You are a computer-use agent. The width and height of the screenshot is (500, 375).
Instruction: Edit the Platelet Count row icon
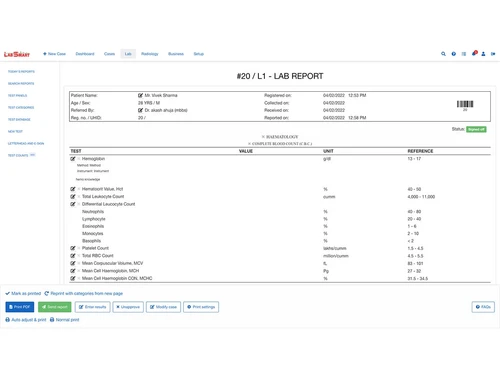tap(73, 248)
